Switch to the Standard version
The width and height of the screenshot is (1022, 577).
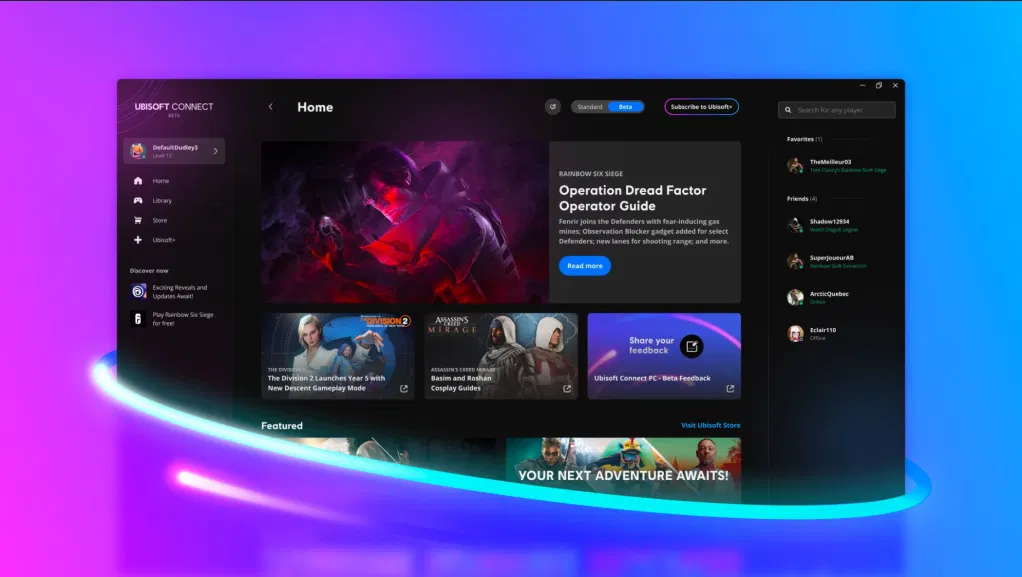pyautogui.click(x=590, y=107)
